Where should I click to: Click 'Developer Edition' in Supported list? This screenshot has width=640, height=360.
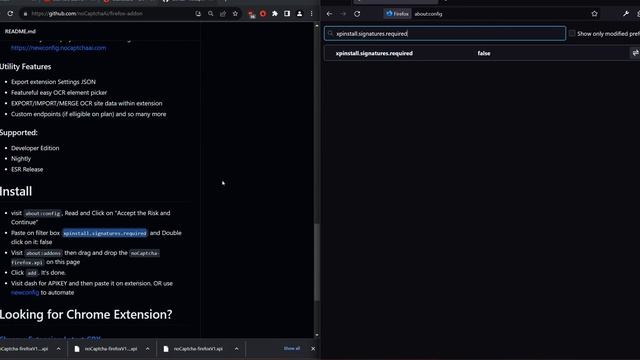(x=35, y=148)
